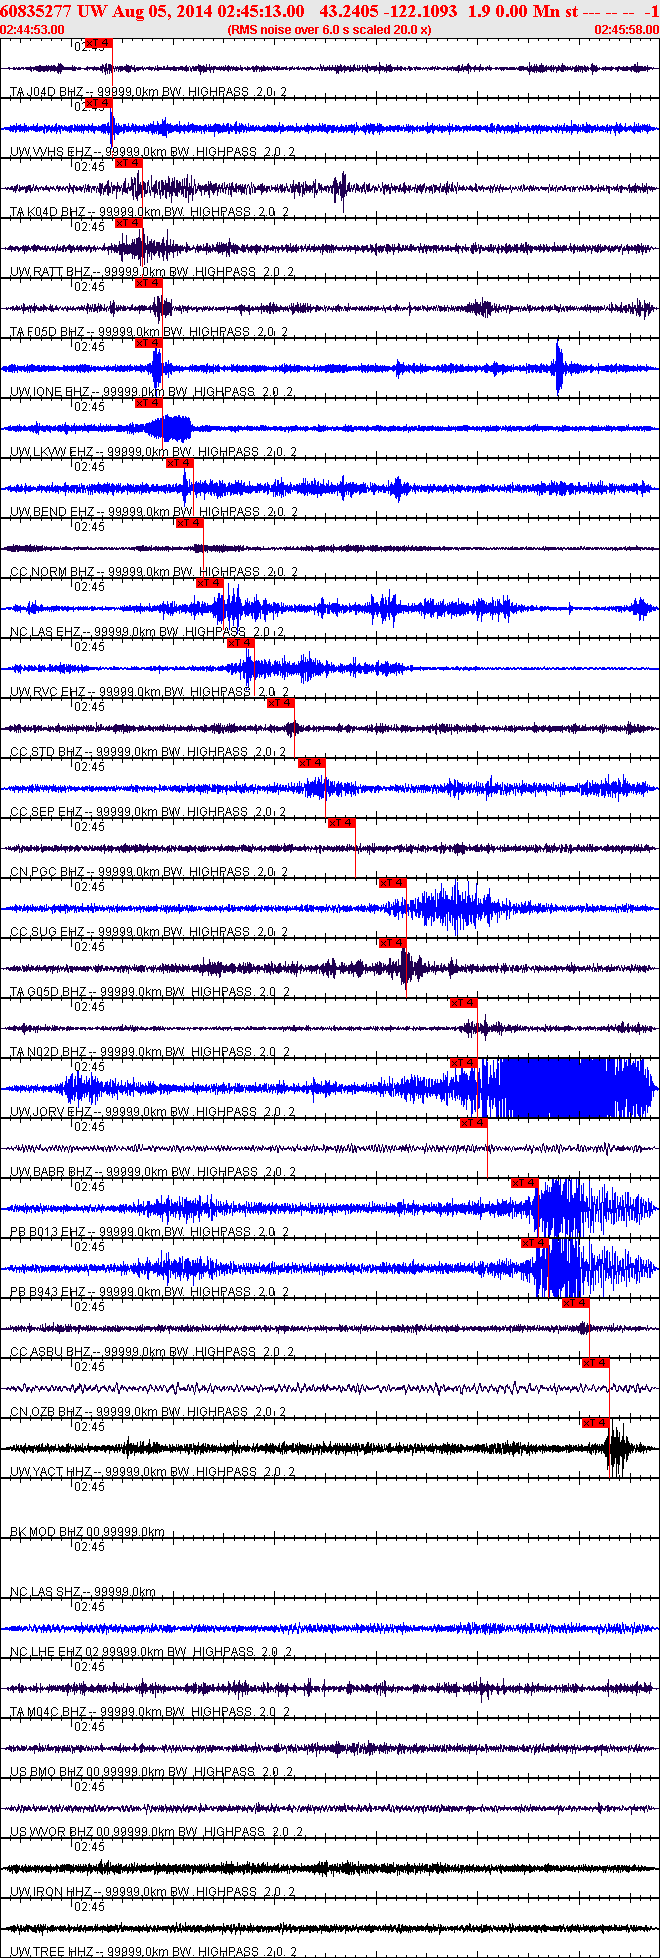Select the red pick flag on TA G05D trace
Viewport: 660px width, 1958px height.
tap(393, 943)
